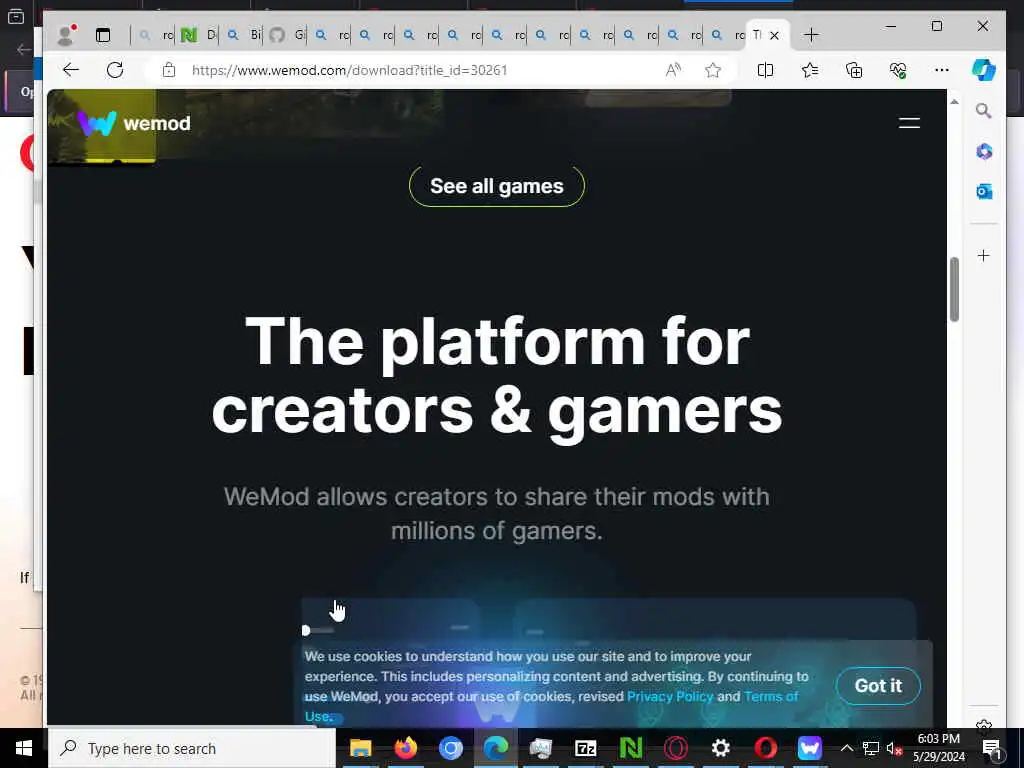
Task: Accept cookies with Got it button
Action: 878,686
